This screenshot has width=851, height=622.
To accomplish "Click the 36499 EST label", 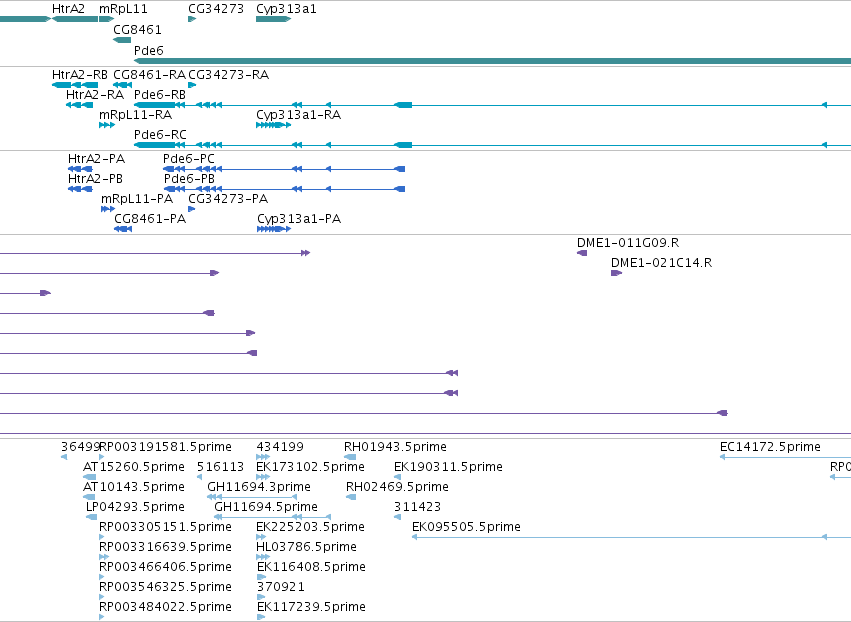I will pos(80,447).
